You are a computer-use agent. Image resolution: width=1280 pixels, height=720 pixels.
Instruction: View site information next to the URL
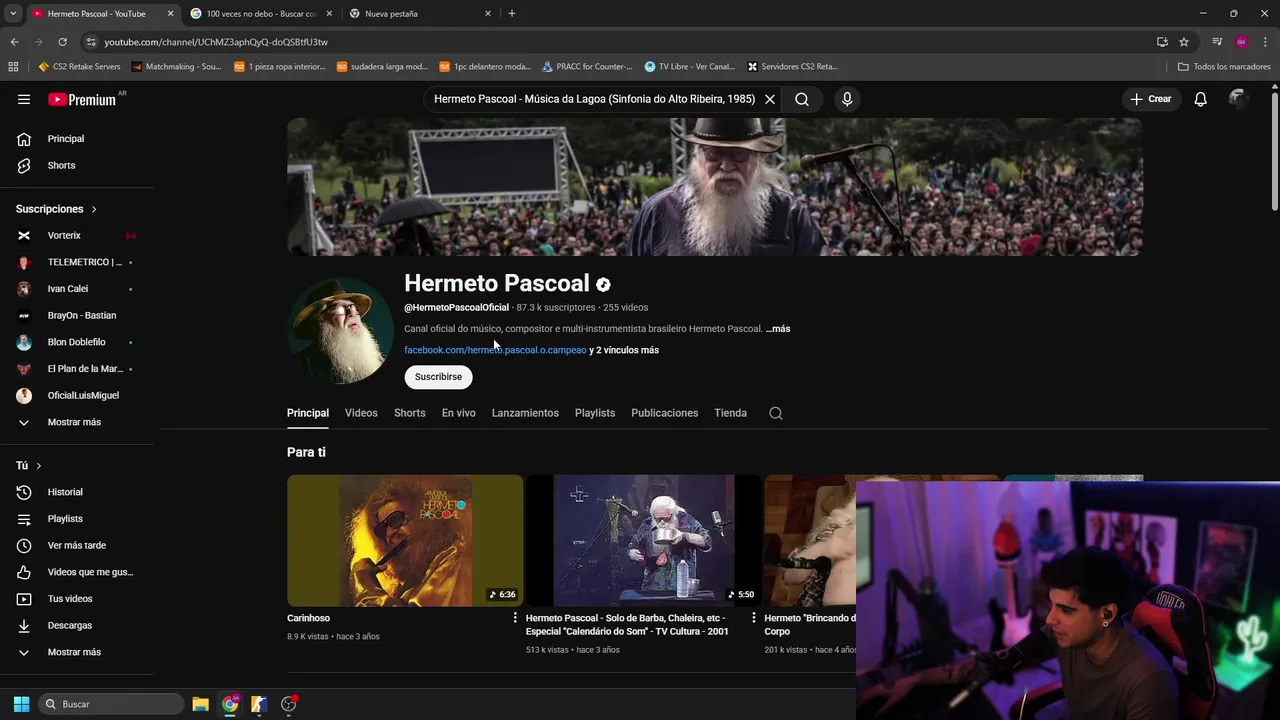click(91, 42)
